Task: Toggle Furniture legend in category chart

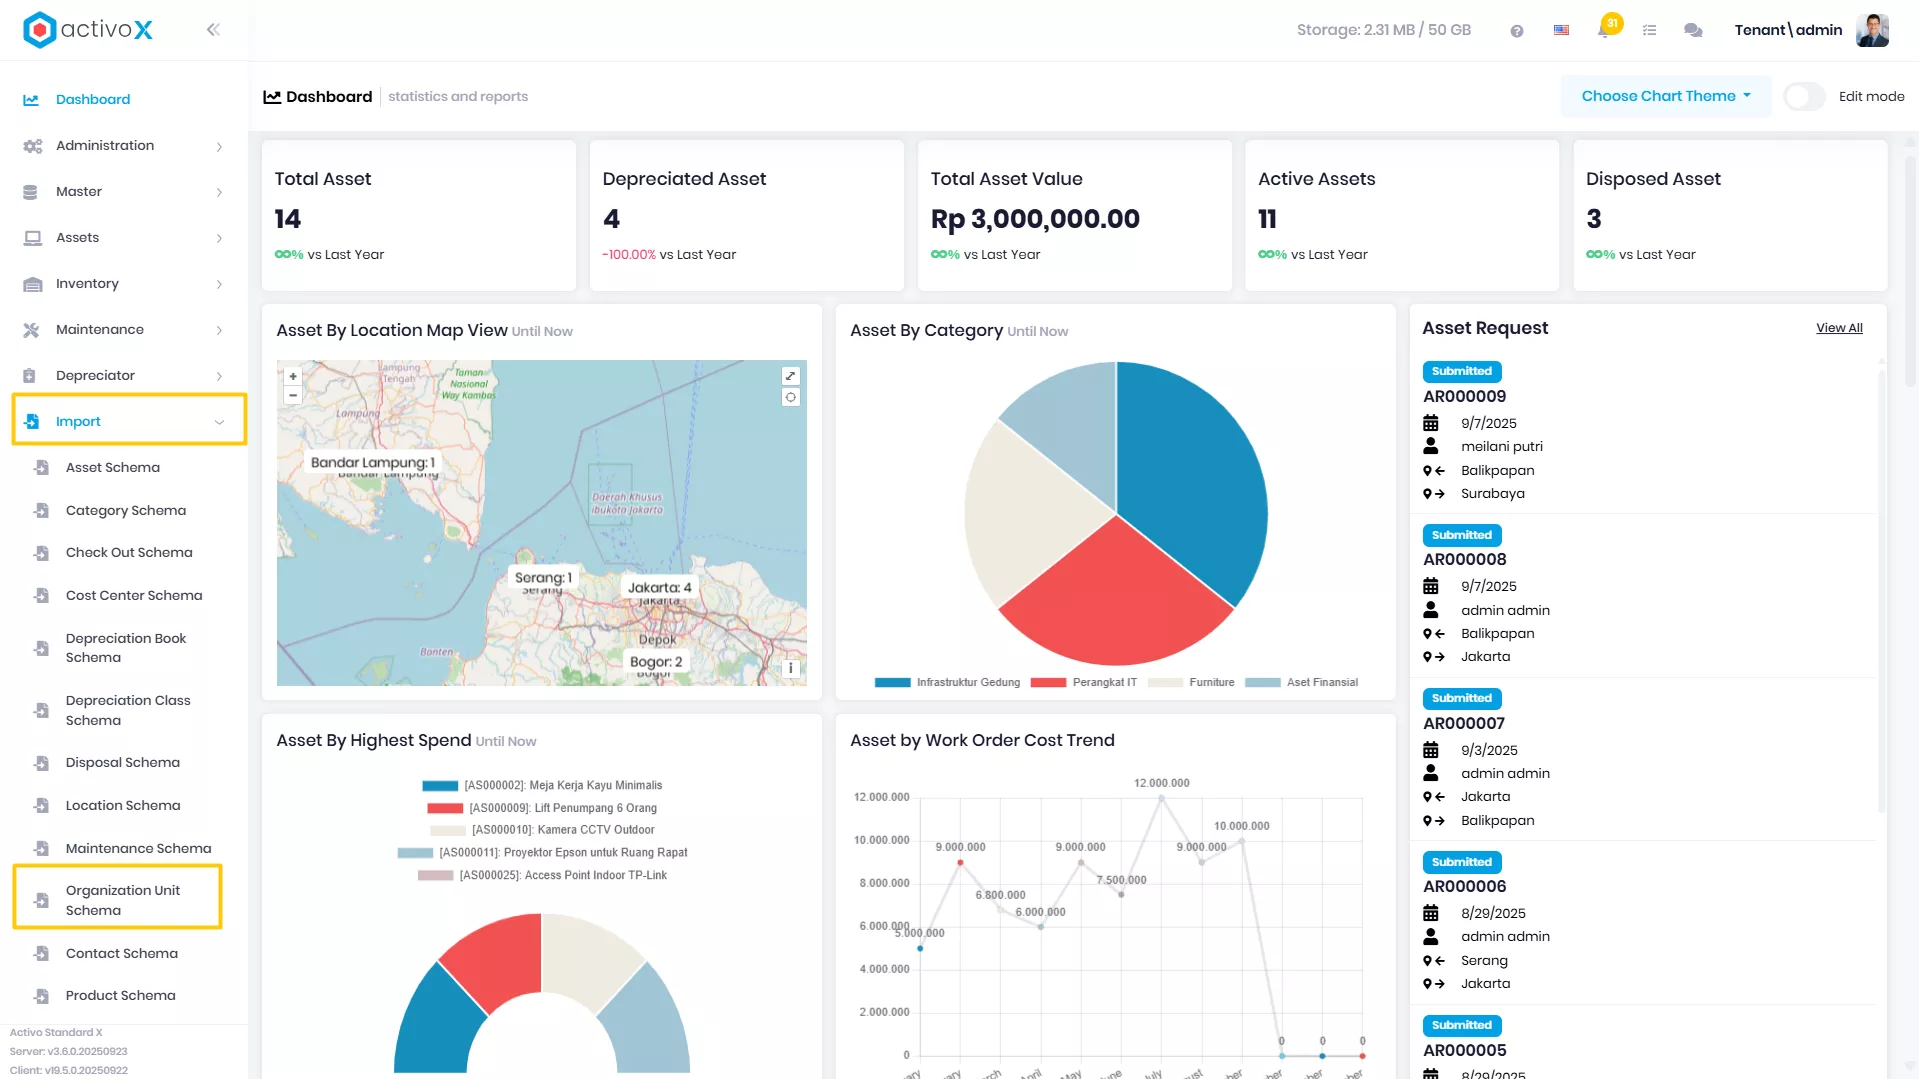Action: (x=1190, y=683)
